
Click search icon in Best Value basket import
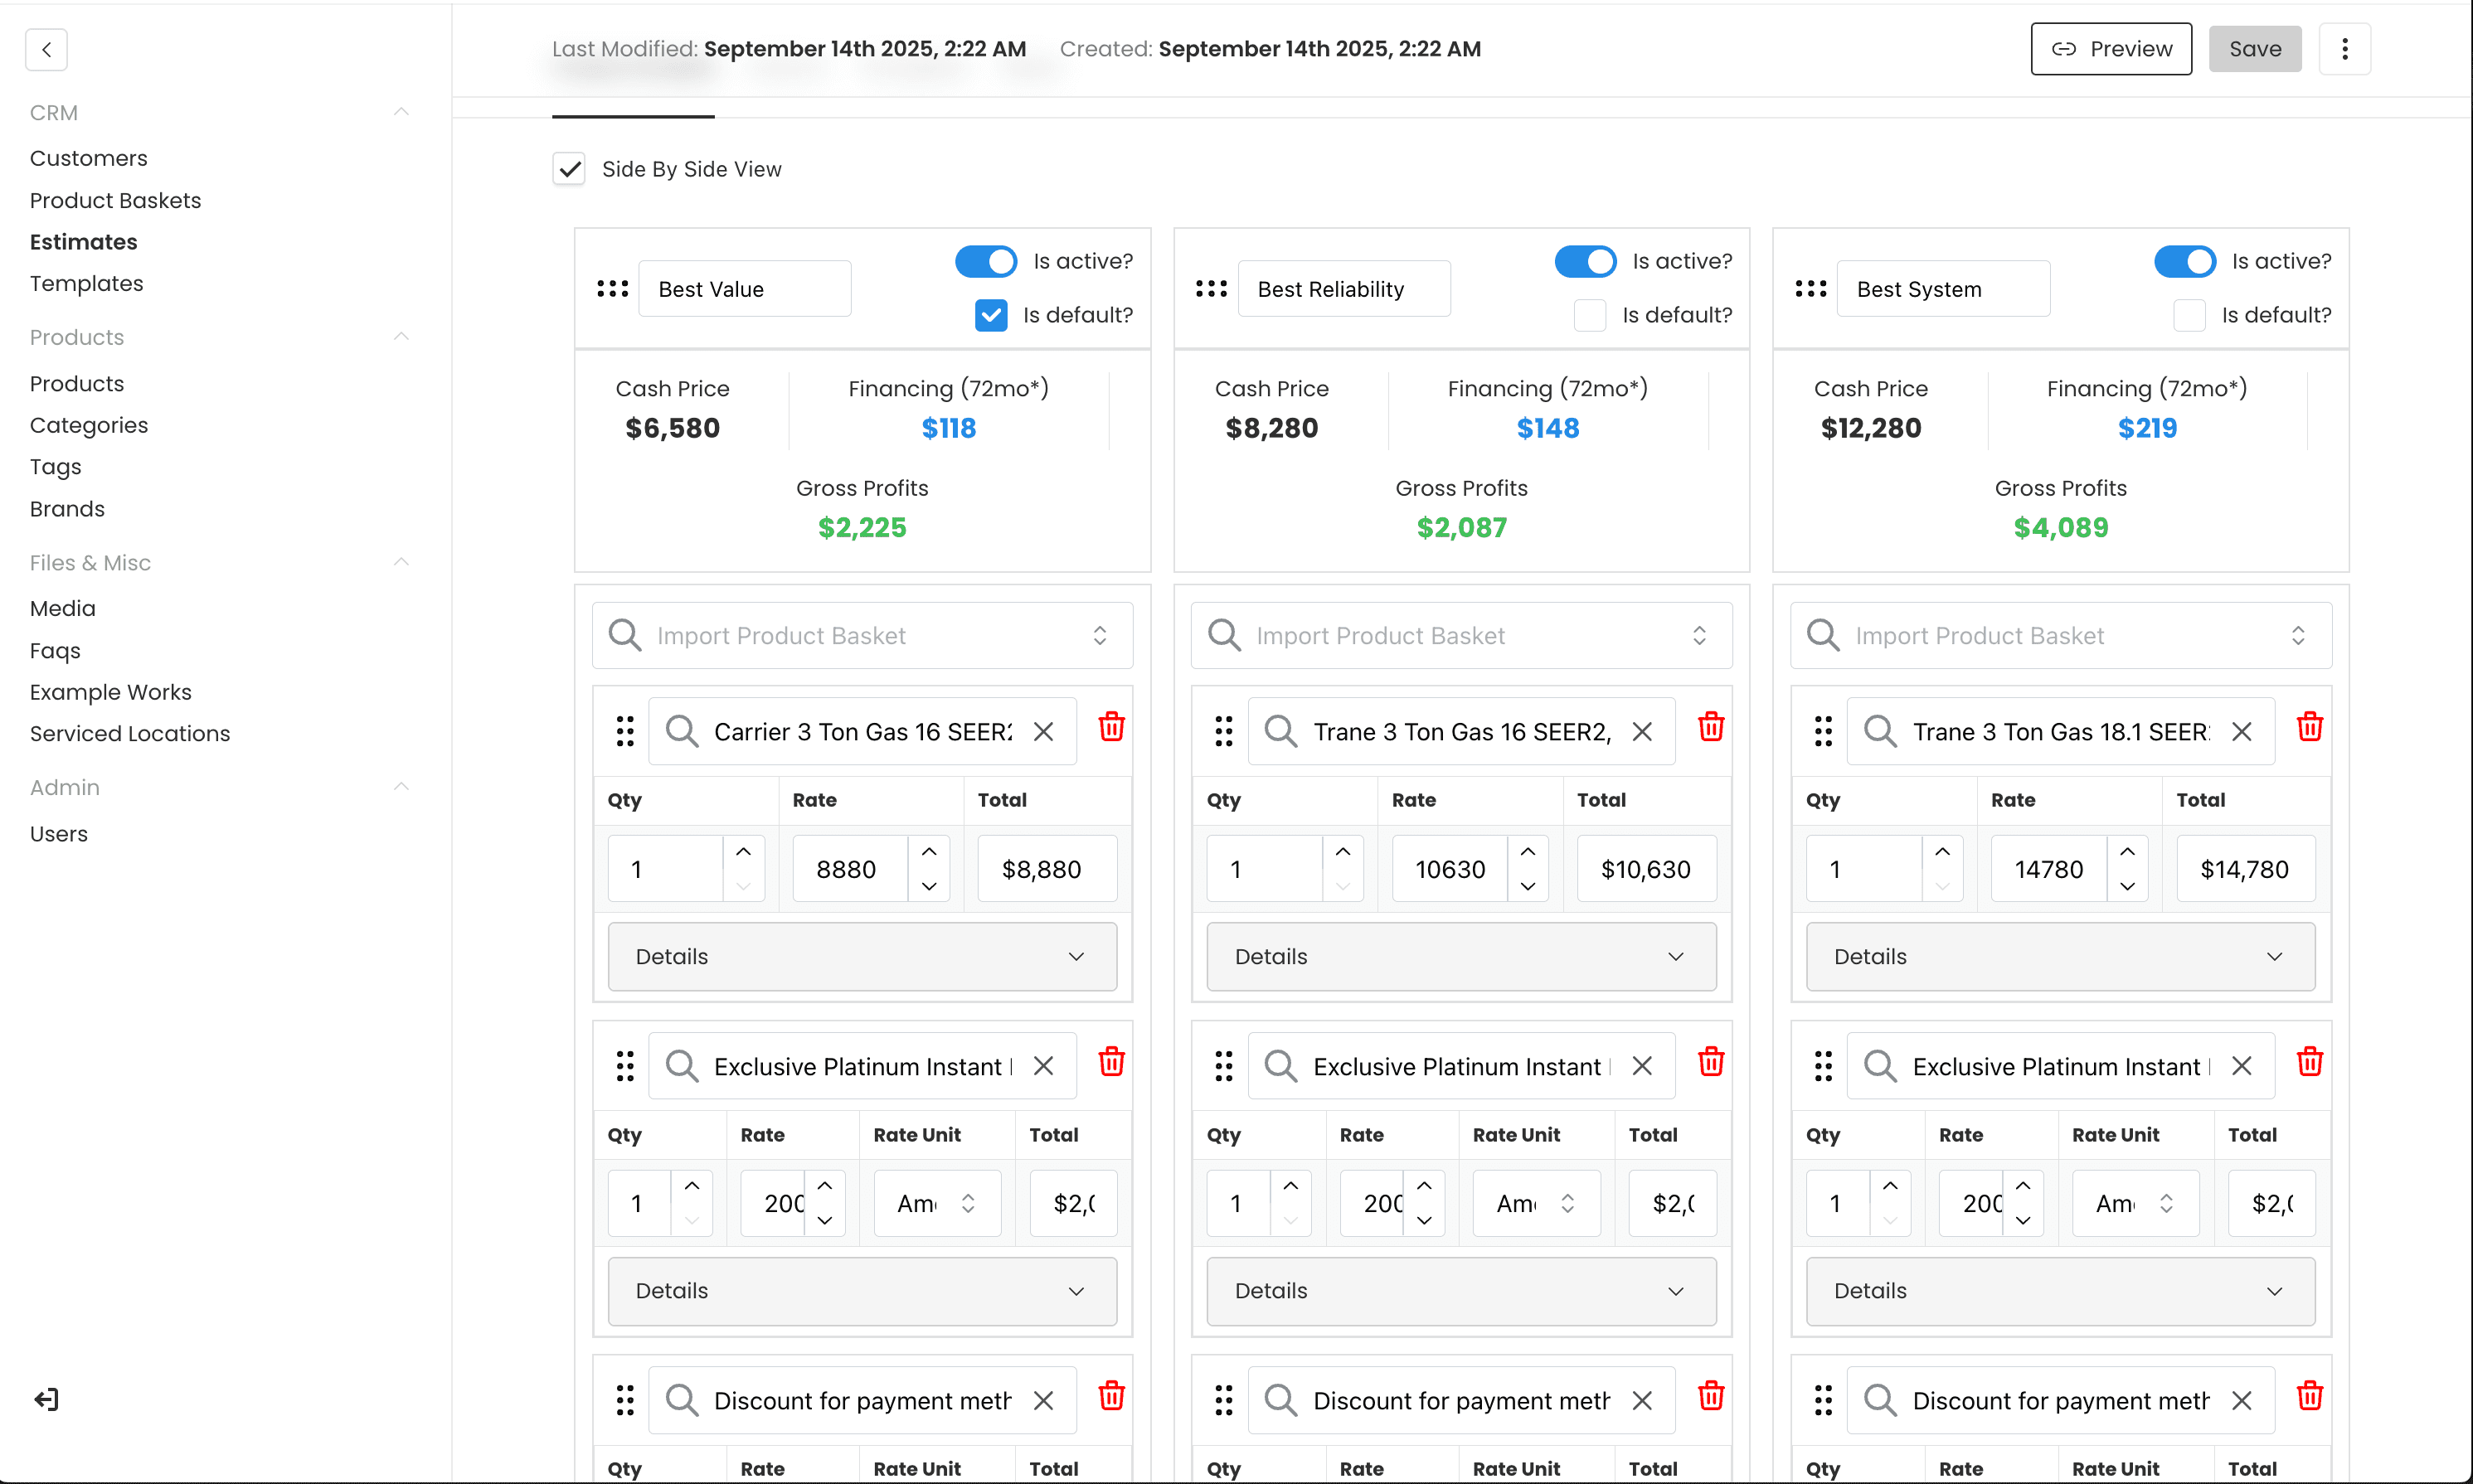(625, 635)
